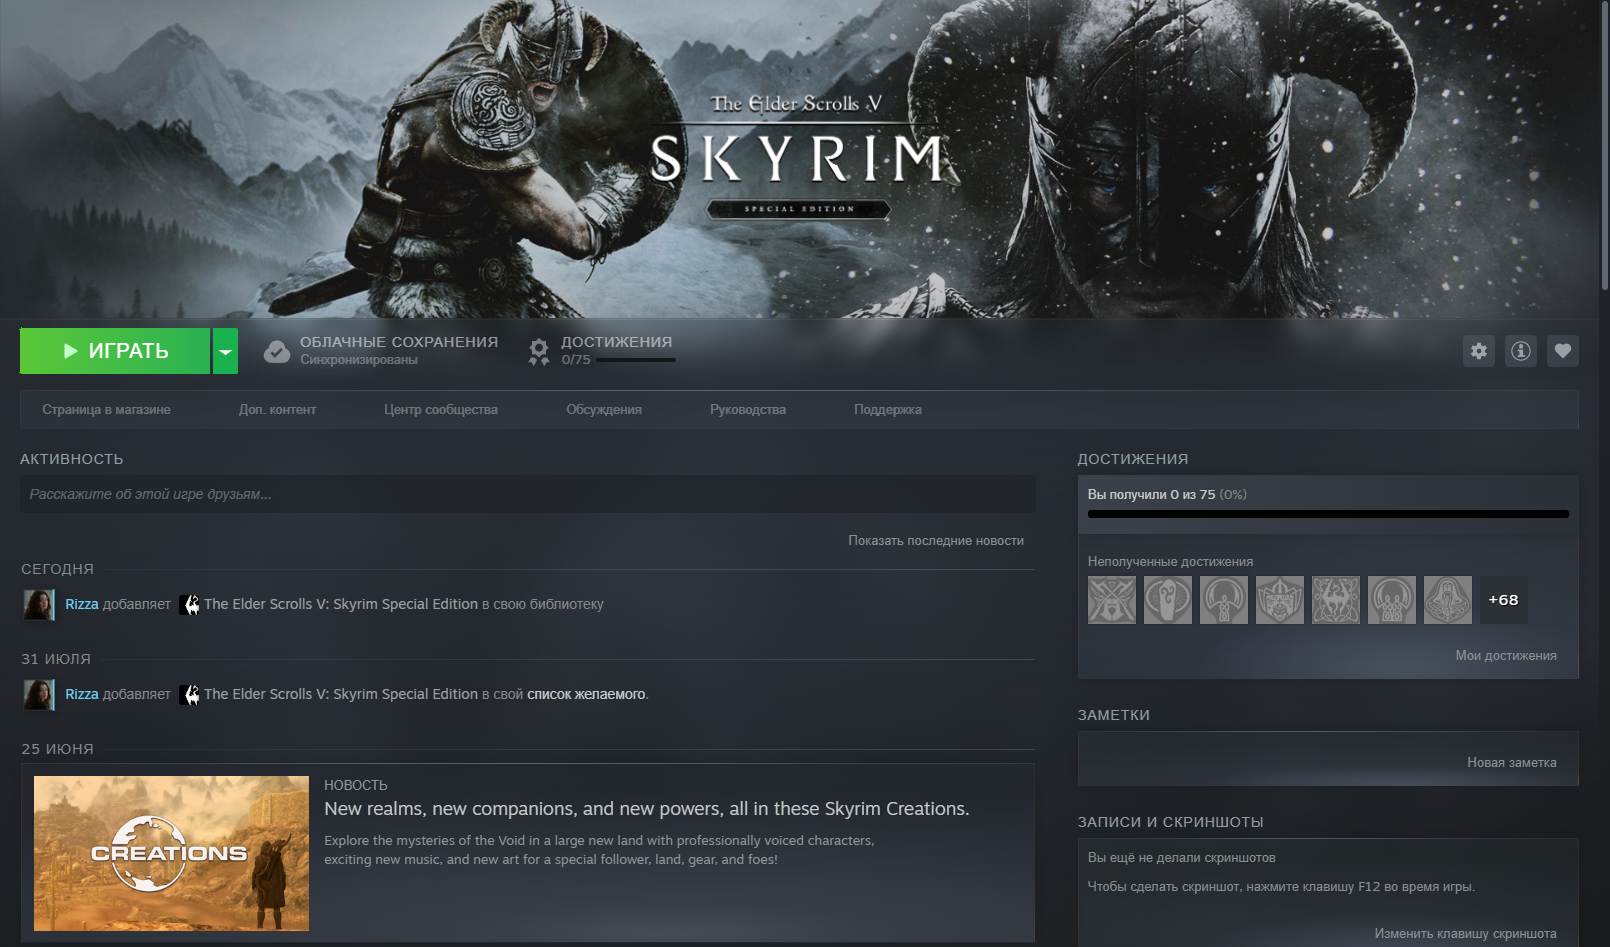
Task: Focus the Расскажите об этой игре друзьям field
Action: 528,494
